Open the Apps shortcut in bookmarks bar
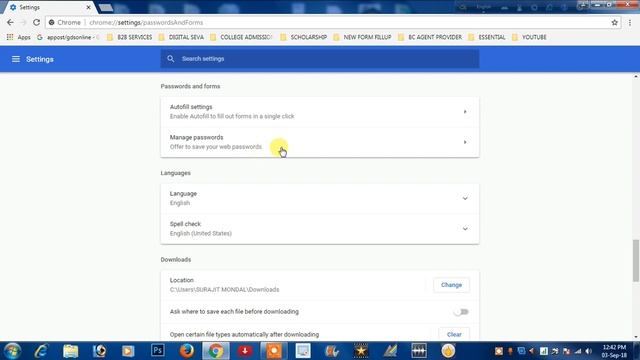The width and height of the screenshot is (640, 360). 18,37
